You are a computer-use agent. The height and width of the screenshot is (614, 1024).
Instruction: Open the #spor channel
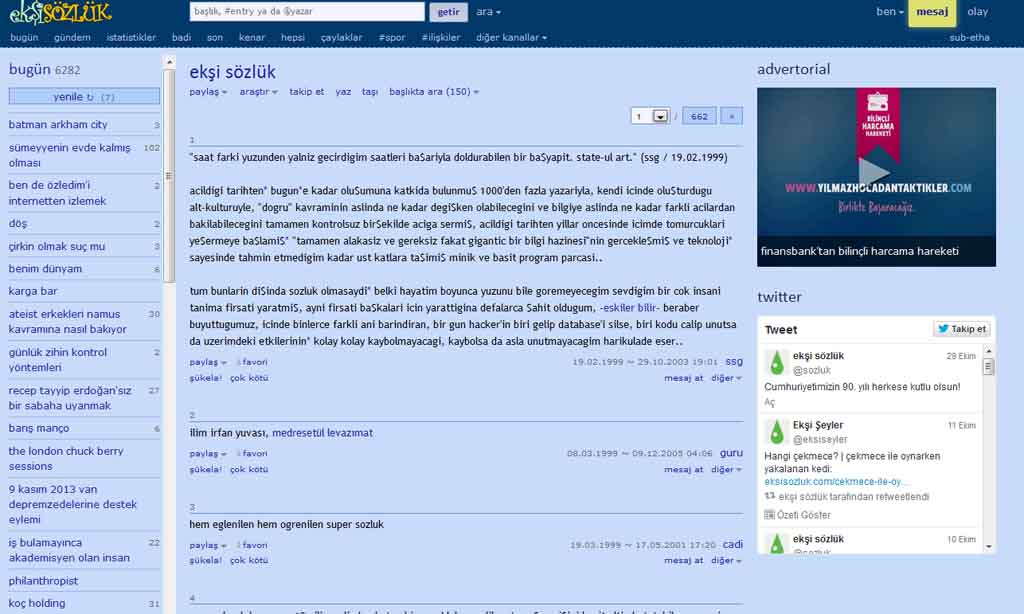392,37
